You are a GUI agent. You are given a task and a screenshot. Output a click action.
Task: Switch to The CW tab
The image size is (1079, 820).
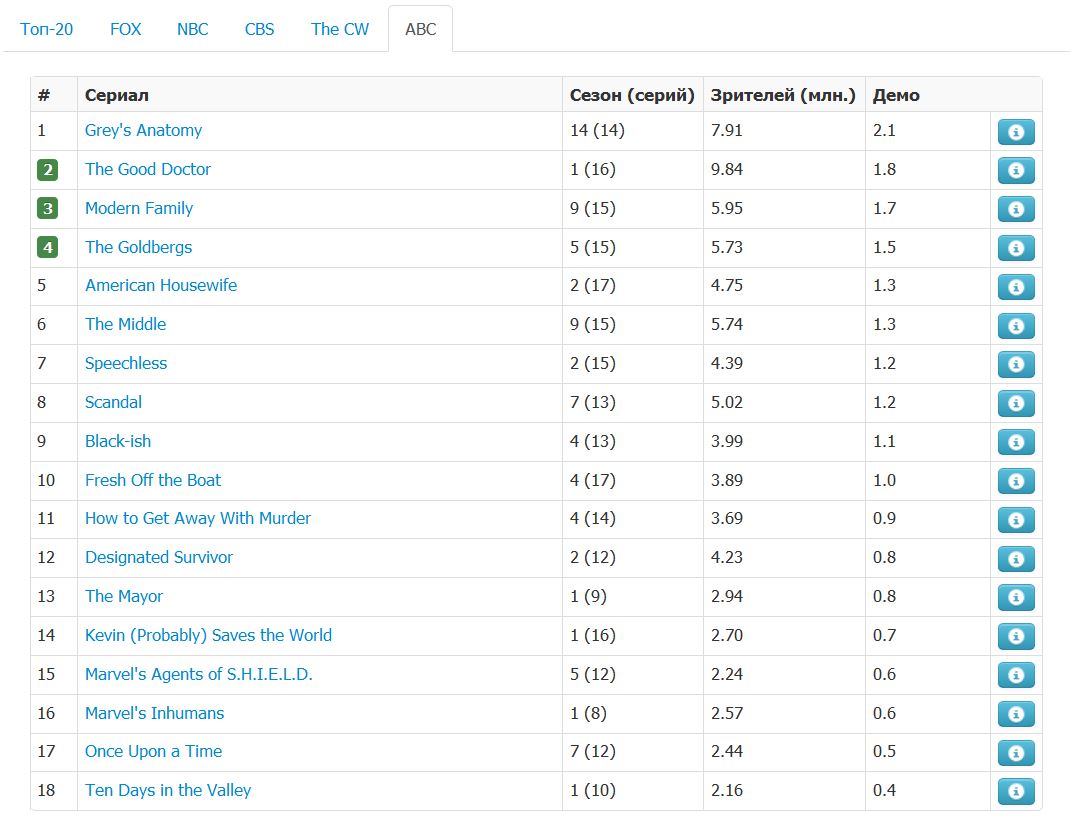[x=340, y=29]
